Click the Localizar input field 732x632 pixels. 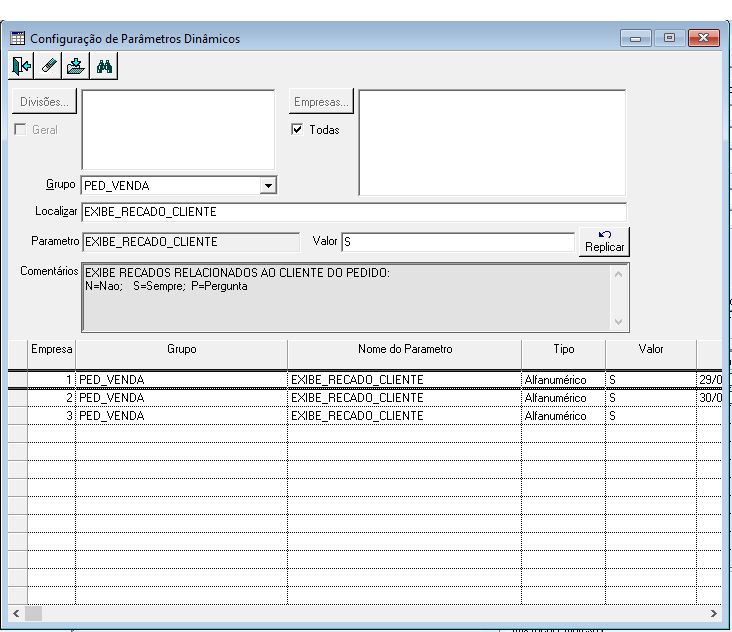(x=354, y=212)
